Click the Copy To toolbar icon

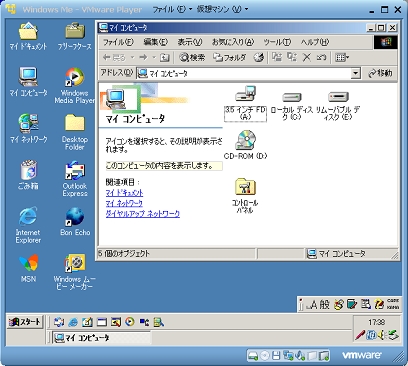tap(292, 57)
